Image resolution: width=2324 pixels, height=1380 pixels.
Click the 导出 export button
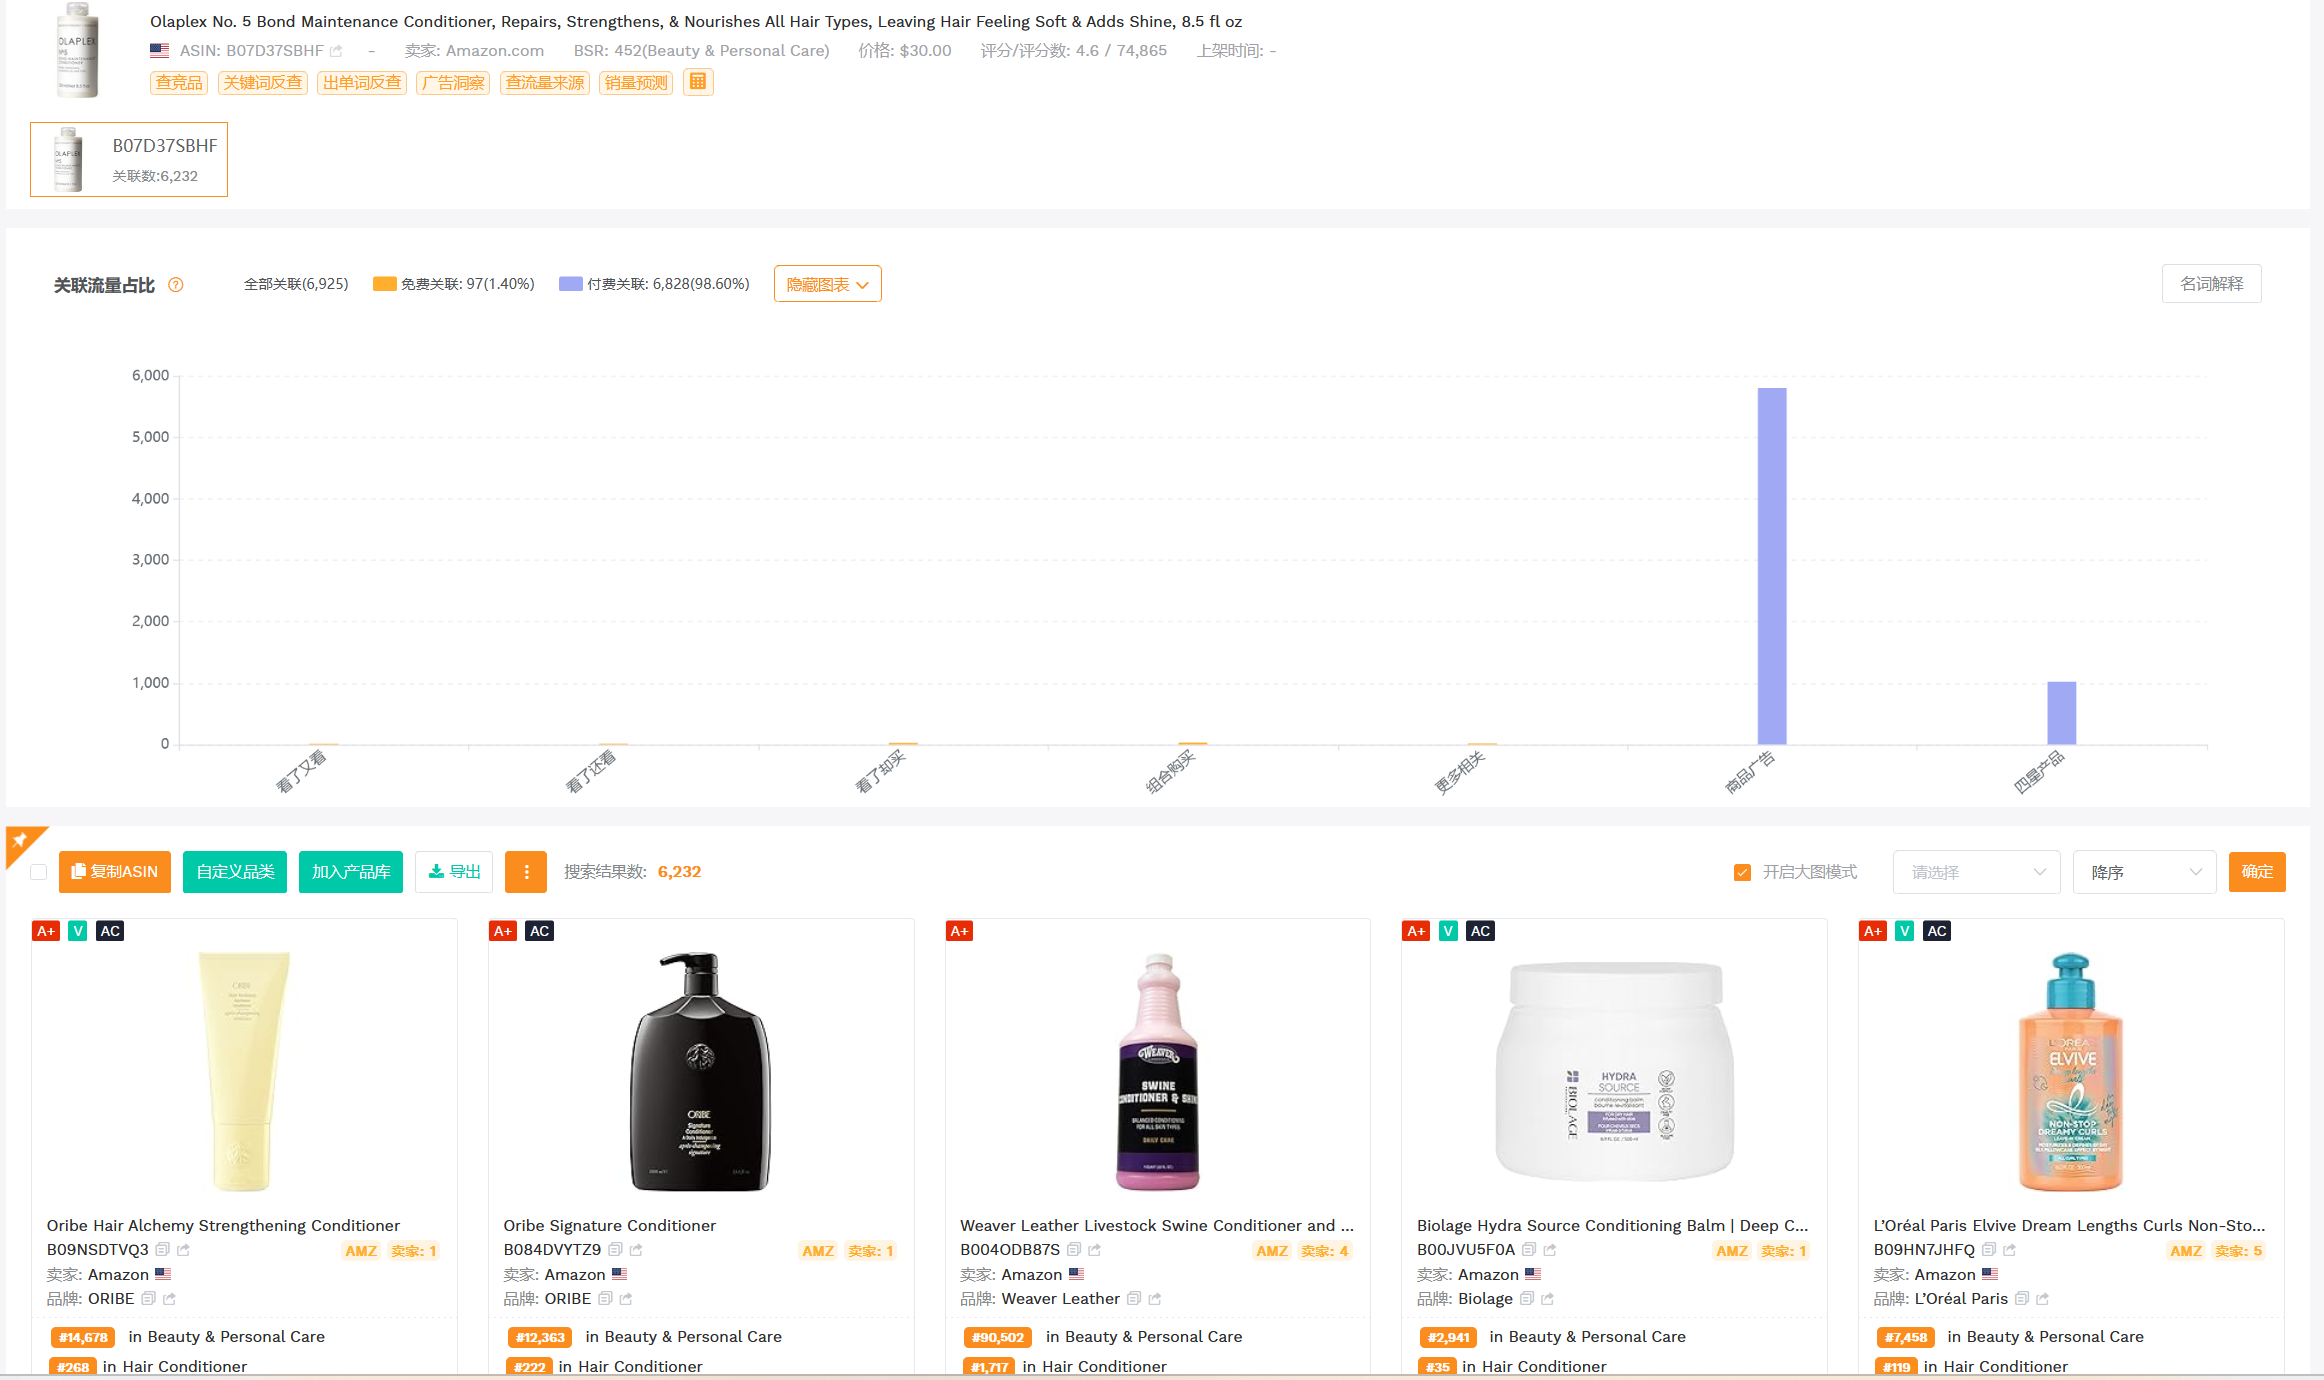click(x=454, y=872)
